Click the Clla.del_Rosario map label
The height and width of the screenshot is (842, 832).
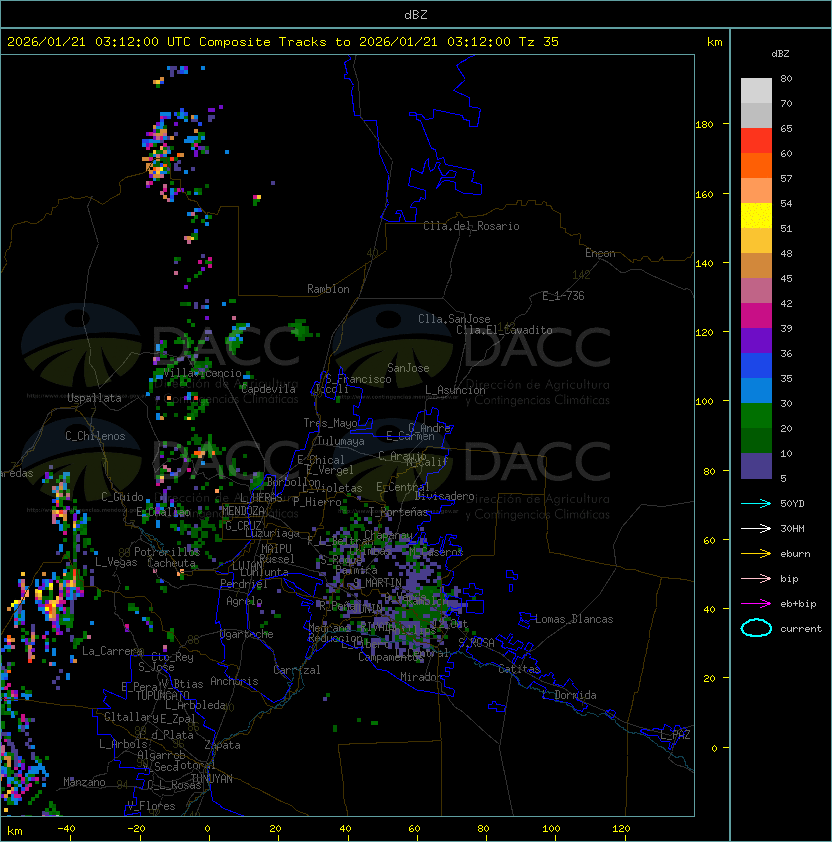[x=470, y=226]
